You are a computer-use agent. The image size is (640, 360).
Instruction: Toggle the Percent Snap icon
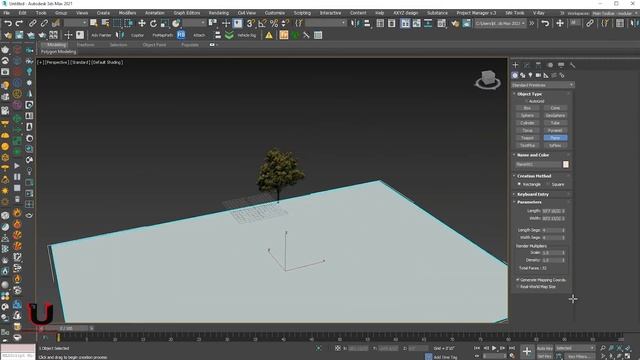(274, 23)
